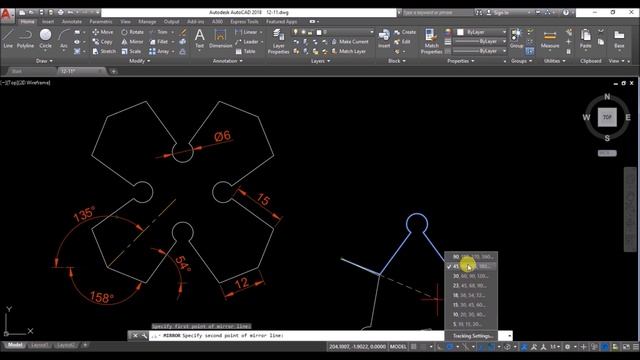Click the Make Current layer button
Image resolution: width=640 pixels, height=360 pixels.
click(x=350, y=42)
